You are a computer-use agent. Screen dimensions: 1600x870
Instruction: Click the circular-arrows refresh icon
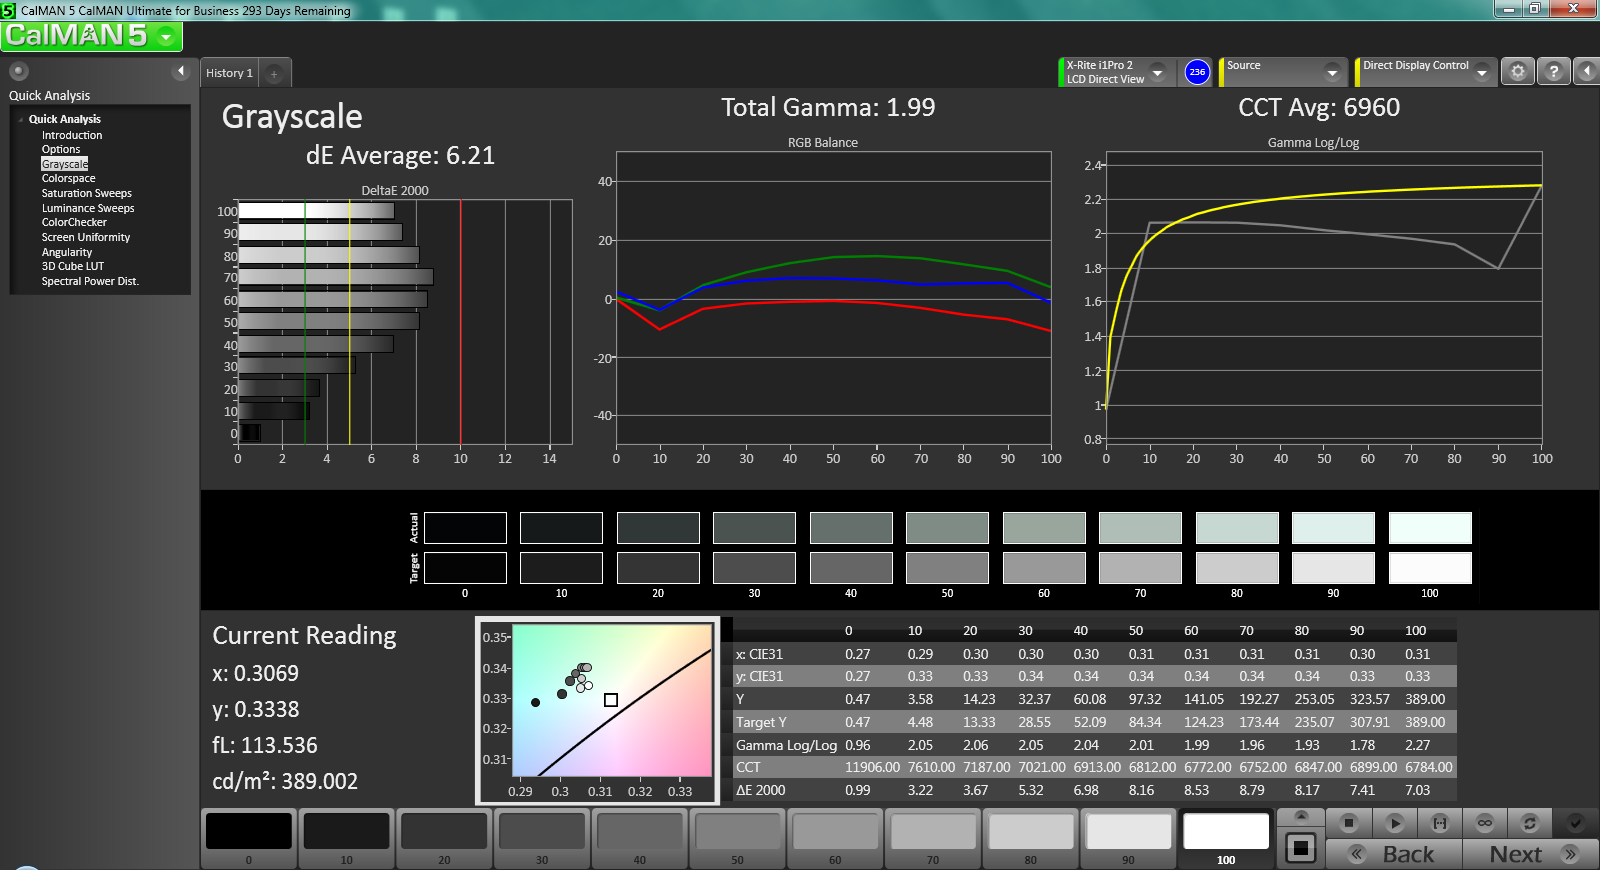[1529, 823]
